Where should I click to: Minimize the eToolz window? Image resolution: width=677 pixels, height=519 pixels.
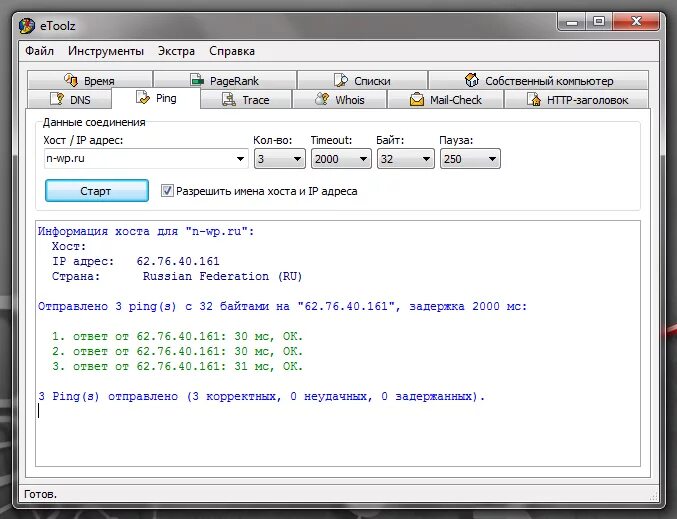coord(572,22)
